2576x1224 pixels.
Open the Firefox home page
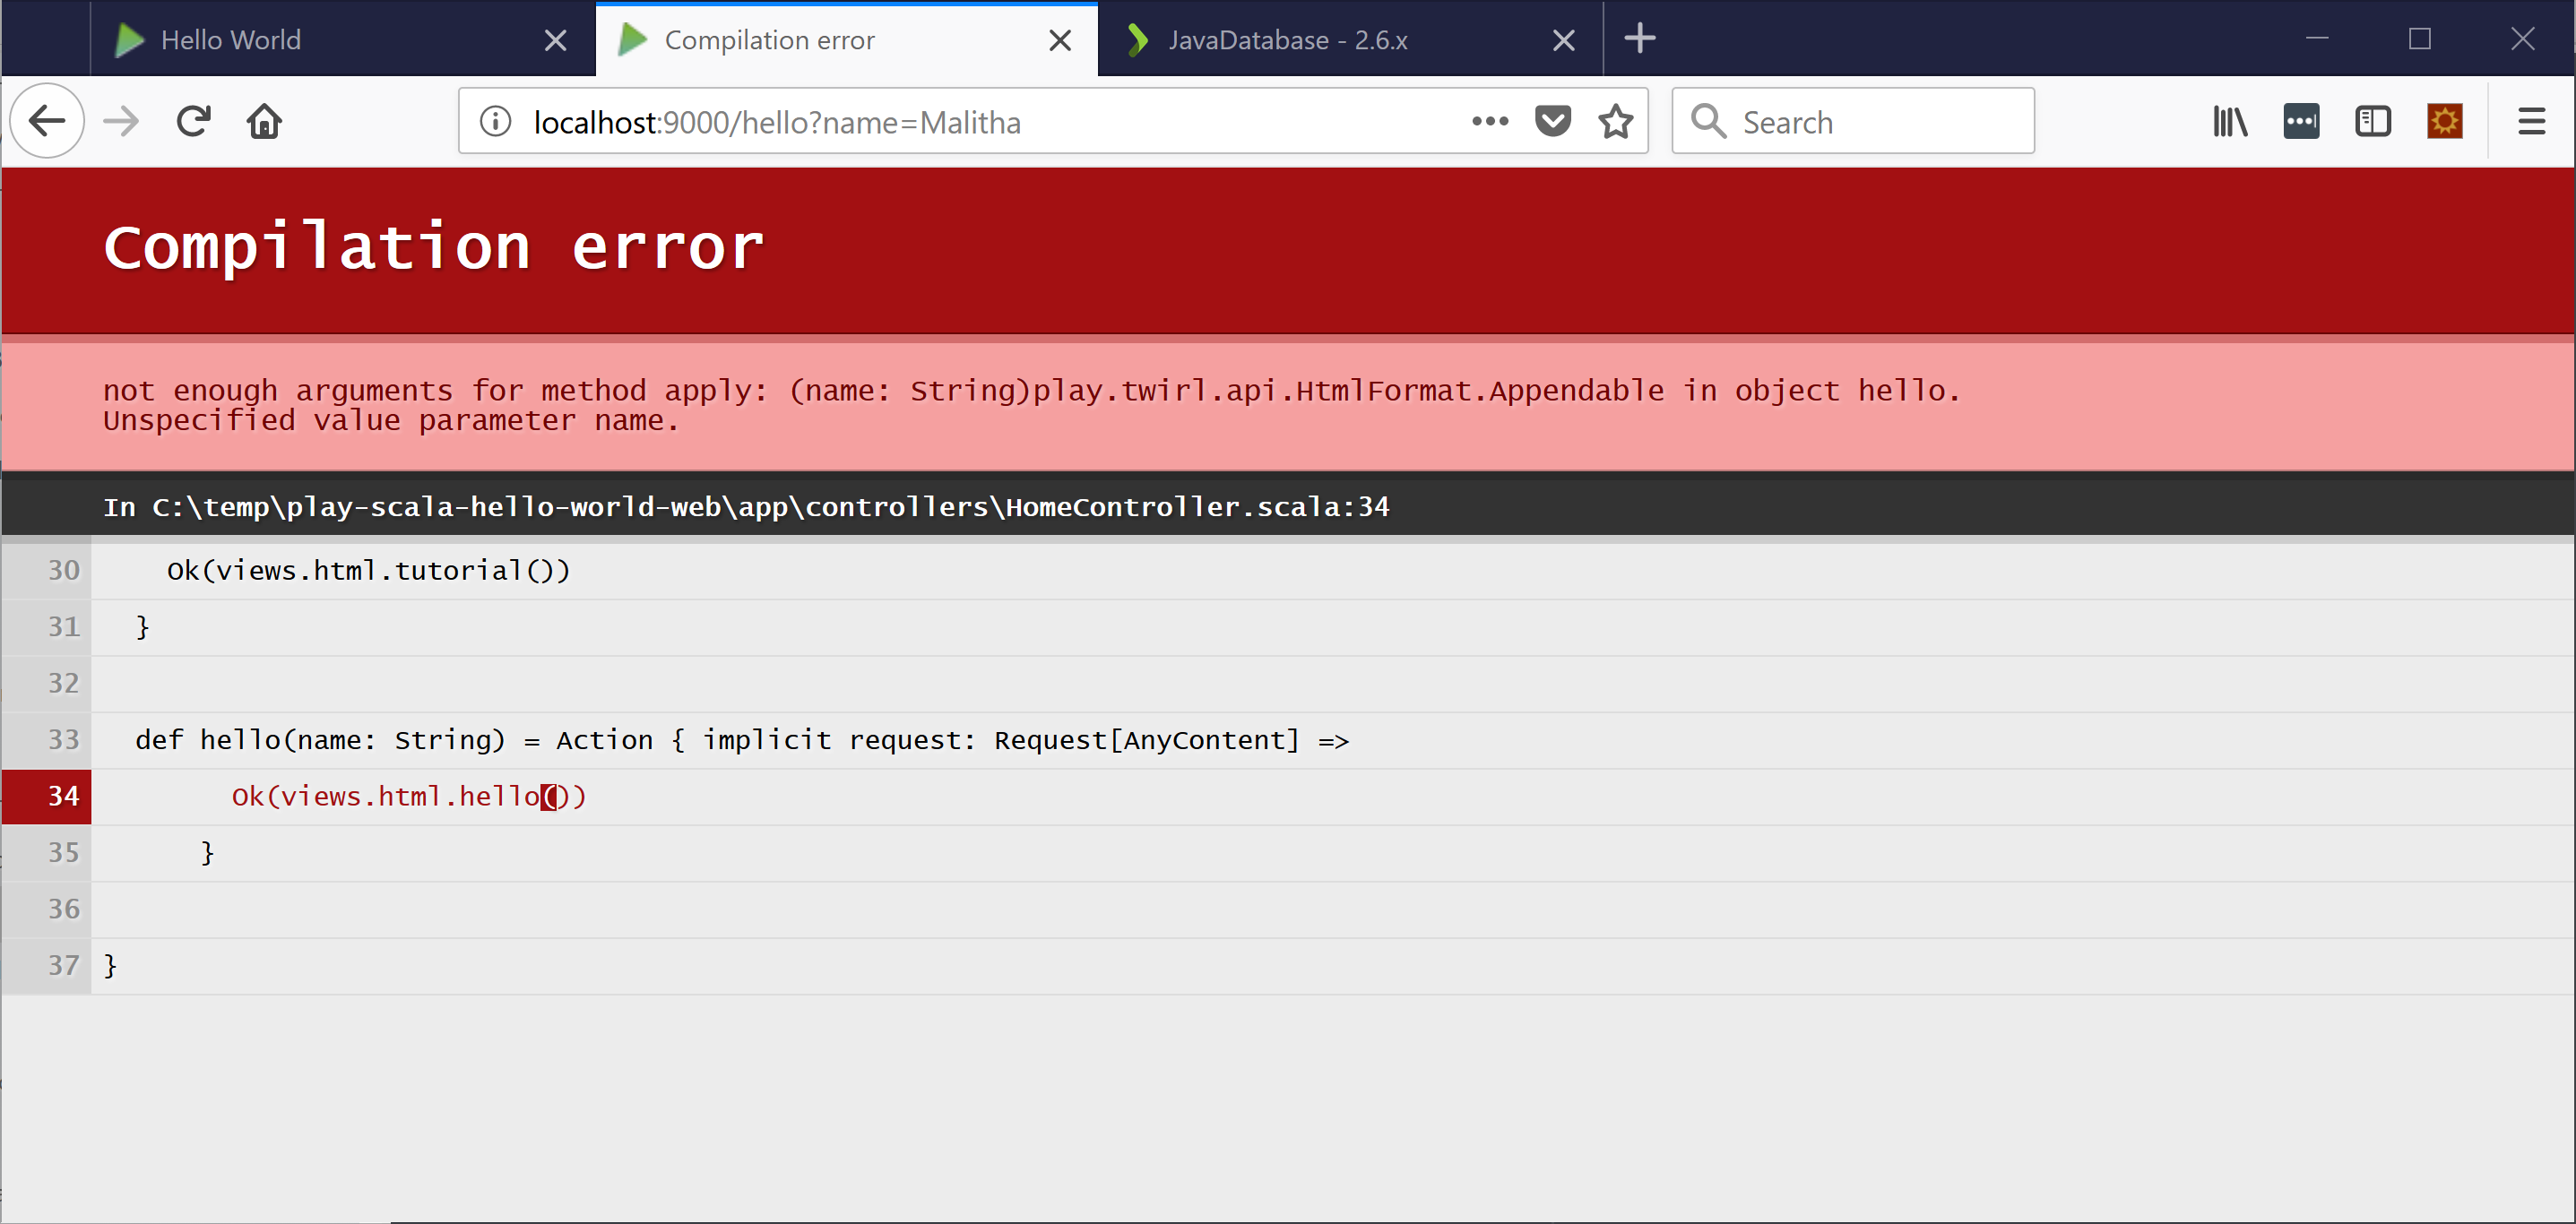point(265,121)
